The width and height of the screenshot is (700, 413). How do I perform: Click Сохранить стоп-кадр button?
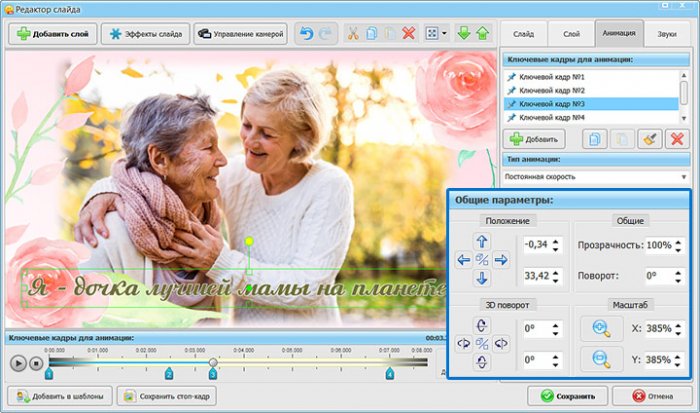click(167, 396)
